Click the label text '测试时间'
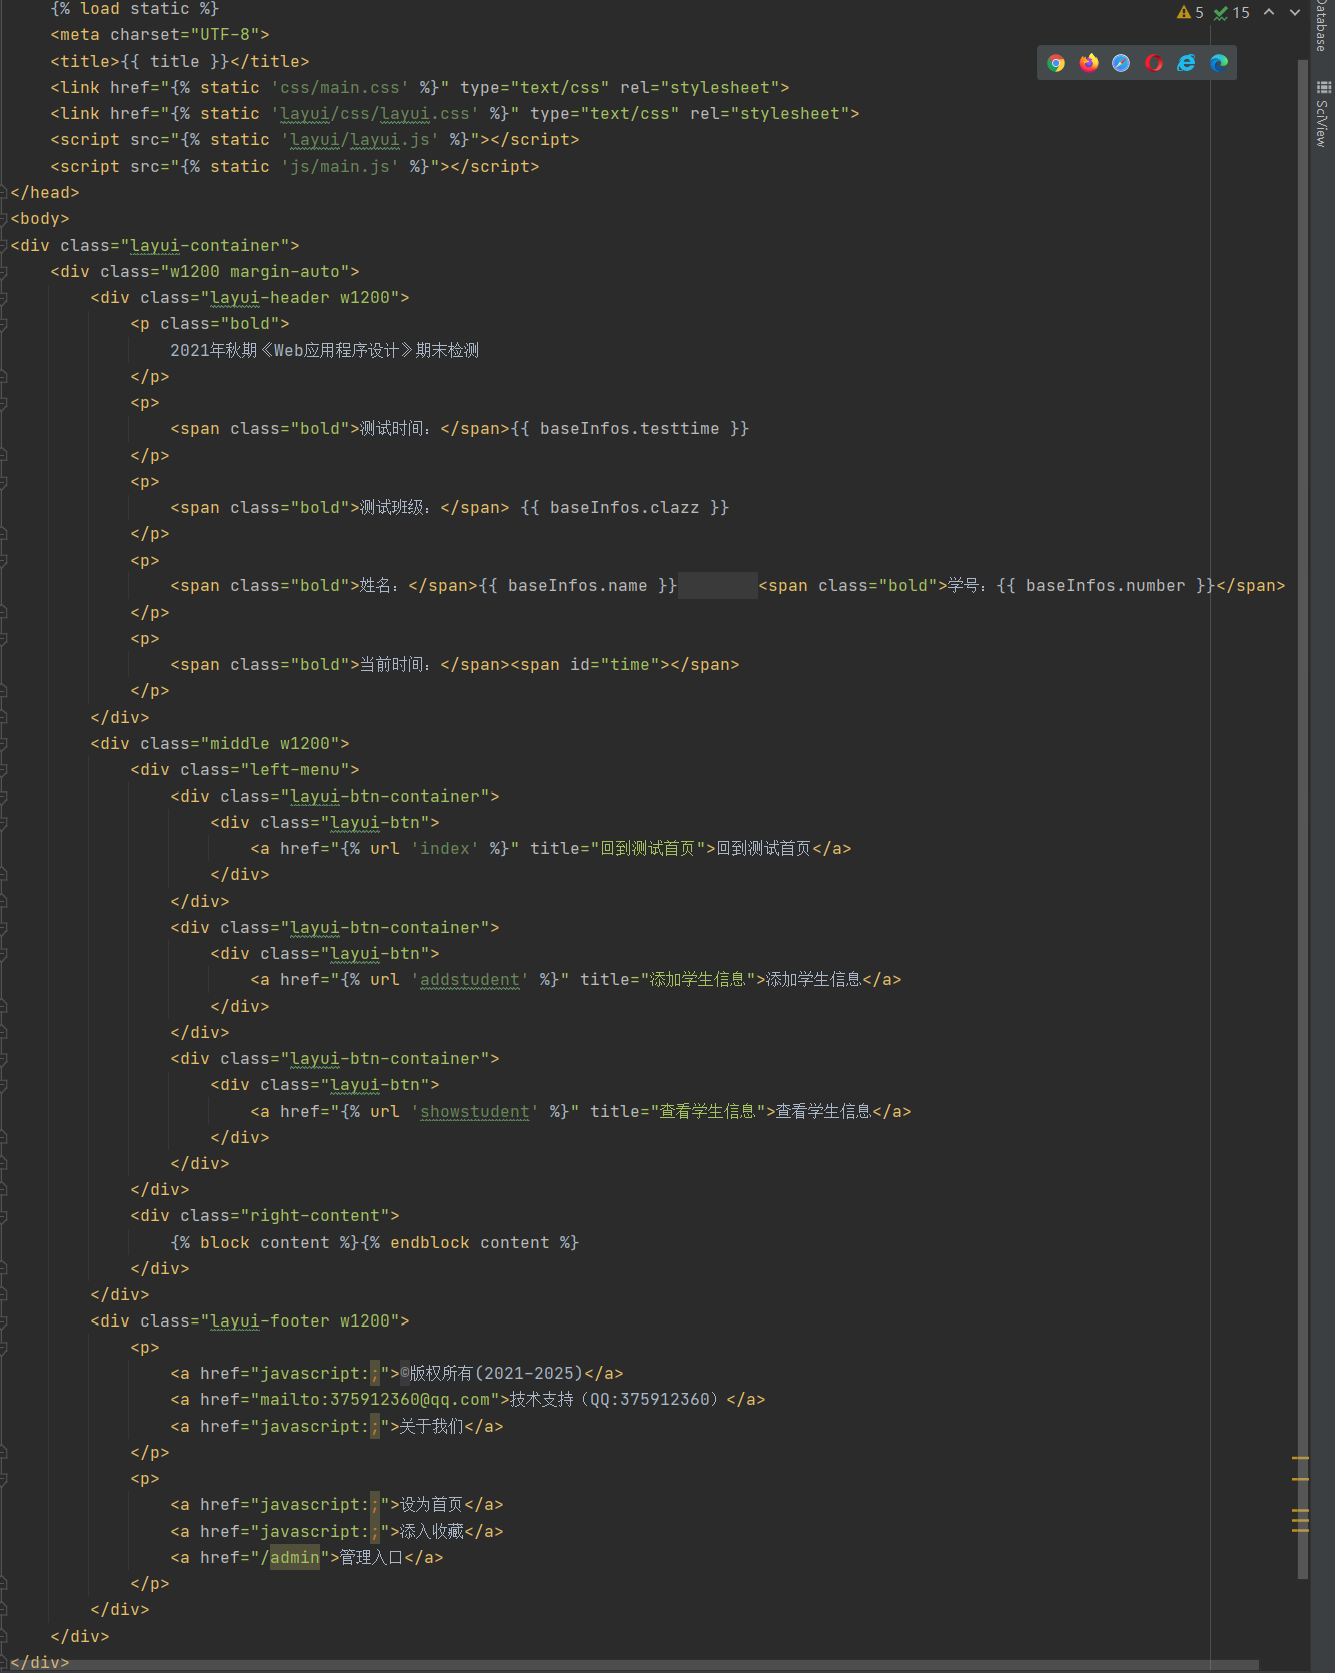 point(392,429)
